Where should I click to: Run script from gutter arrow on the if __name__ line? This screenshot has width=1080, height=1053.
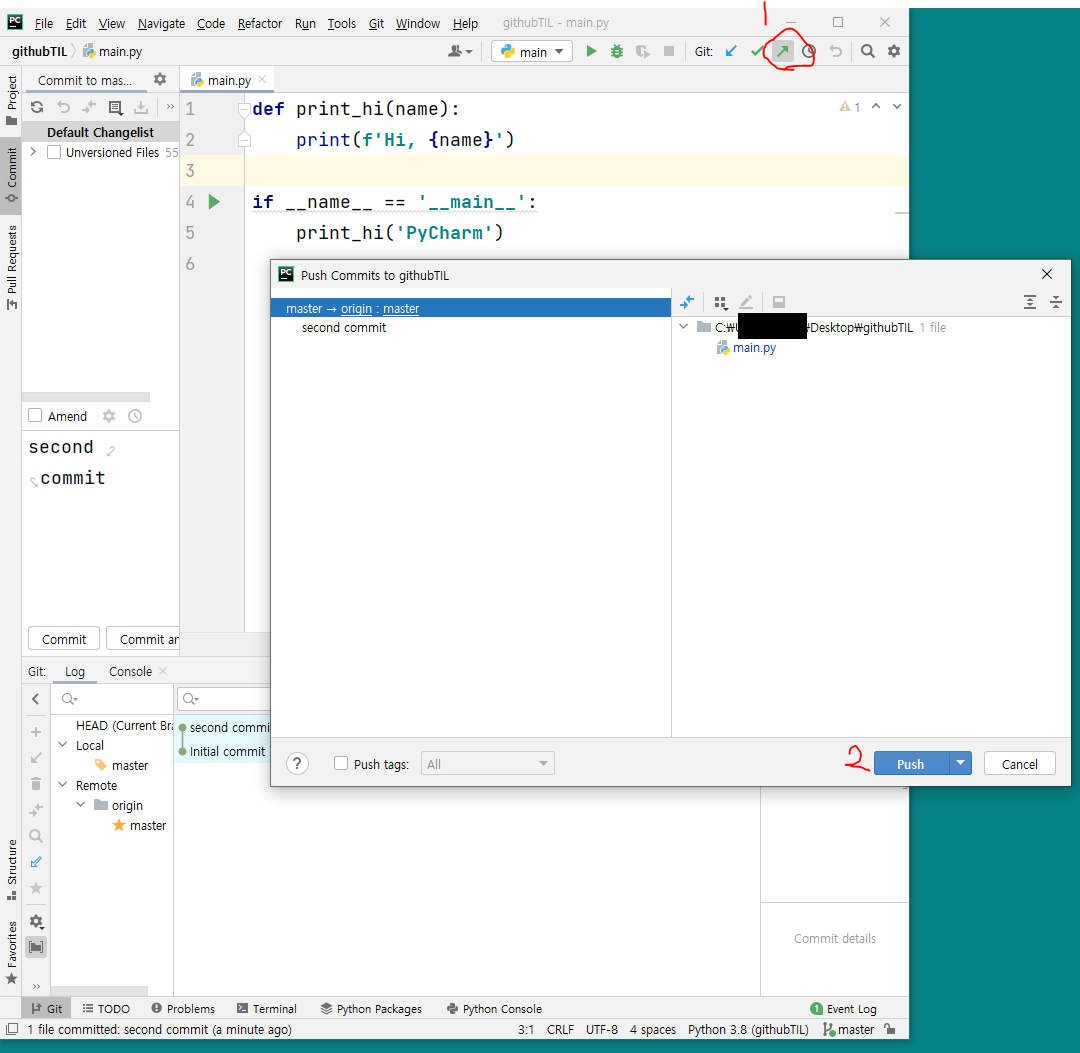click(214, 202)
